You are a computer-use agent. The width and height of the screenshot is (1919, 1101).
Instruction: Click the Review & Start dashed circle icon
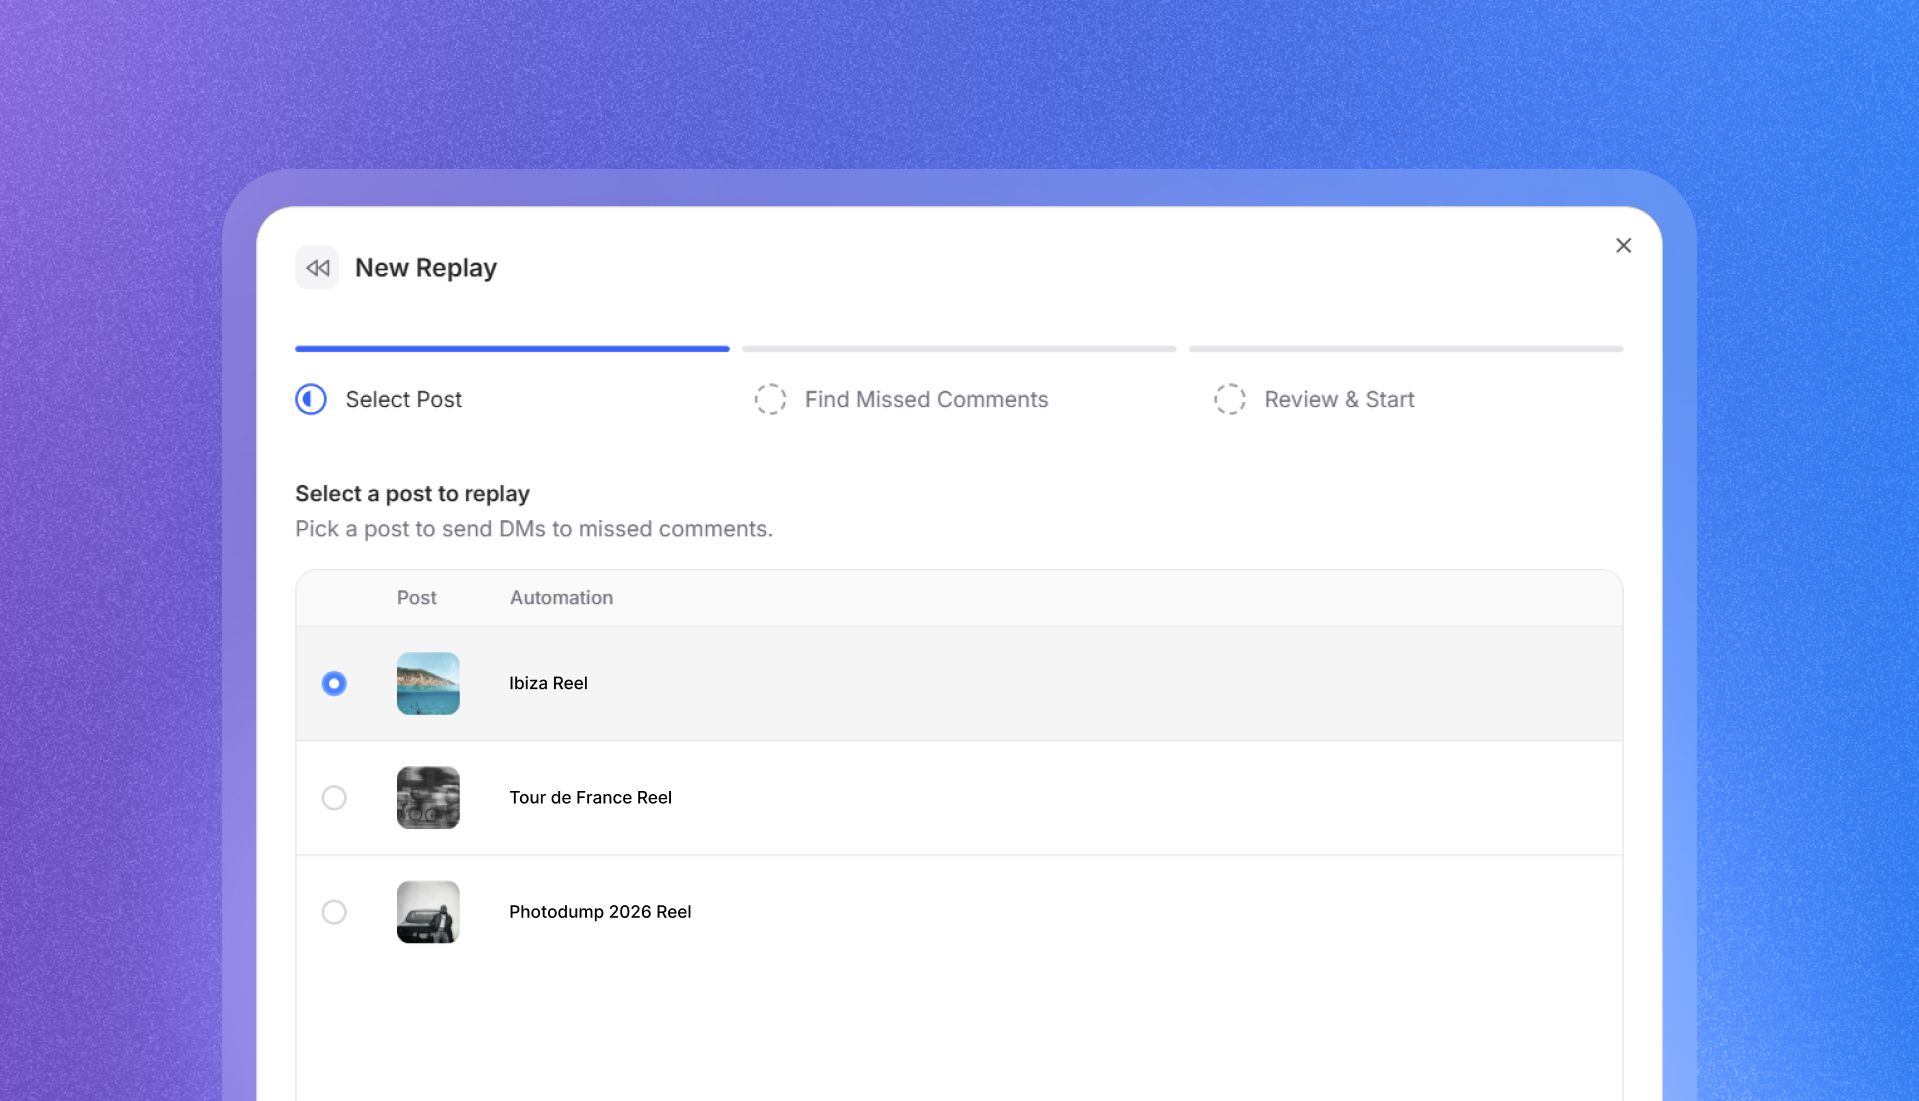pyautogui.click(x=1230, y=399)
